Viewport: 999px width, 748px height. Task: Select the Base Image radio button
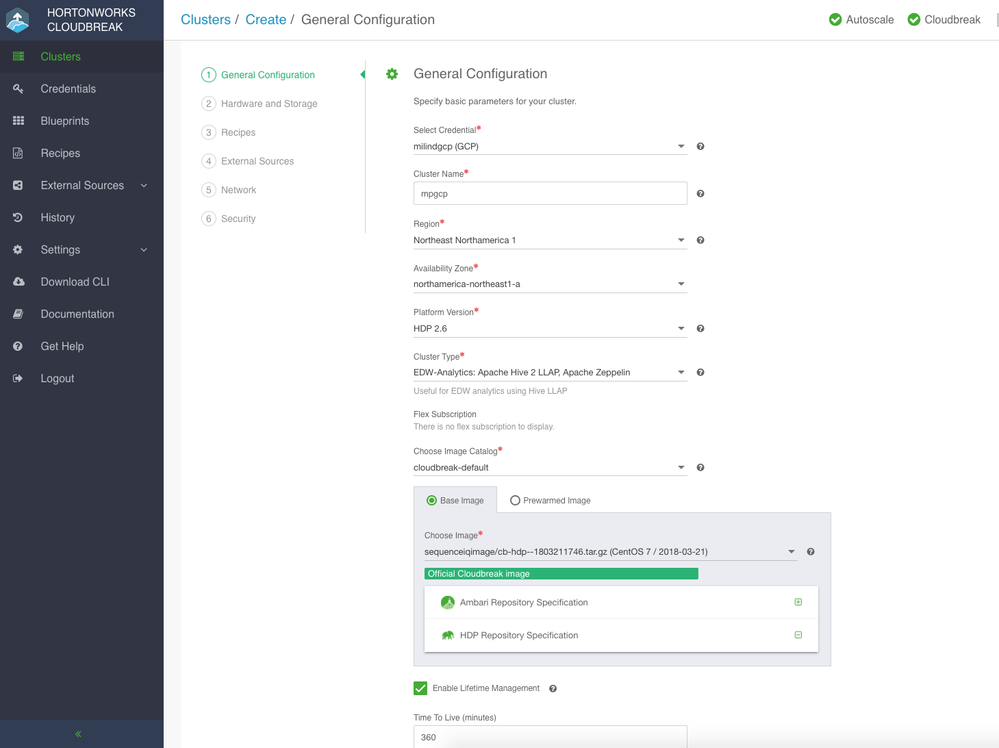(432, 500)
